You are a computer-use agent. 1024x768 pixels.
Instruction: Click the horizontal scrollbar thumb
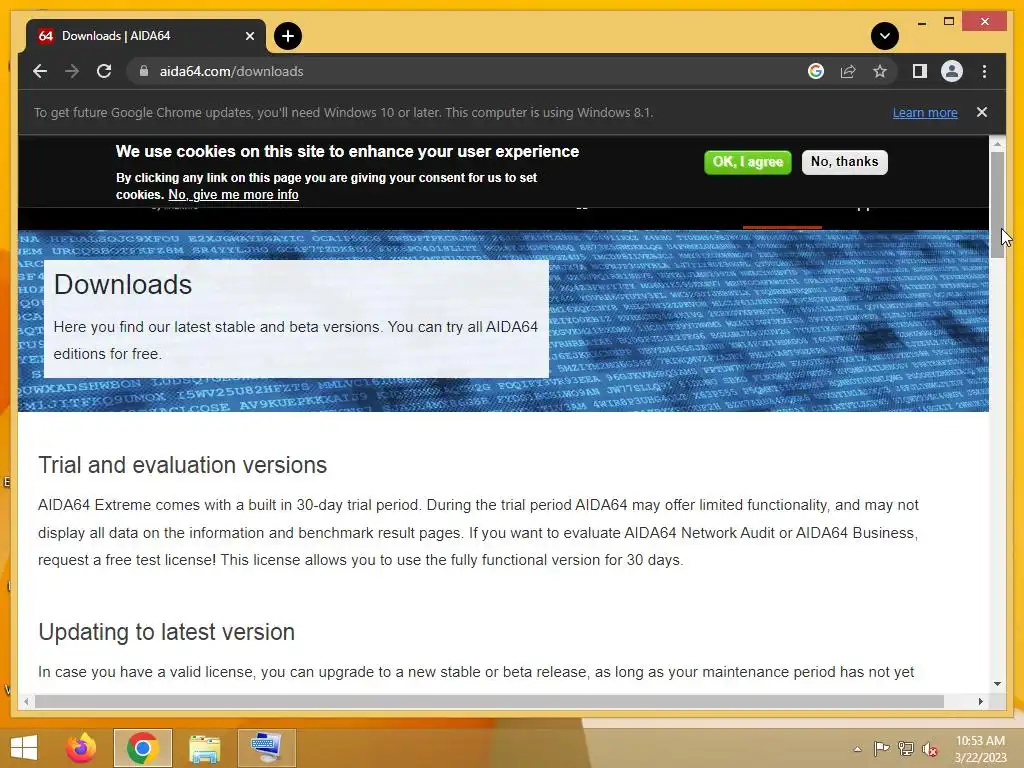pos(489,701)
